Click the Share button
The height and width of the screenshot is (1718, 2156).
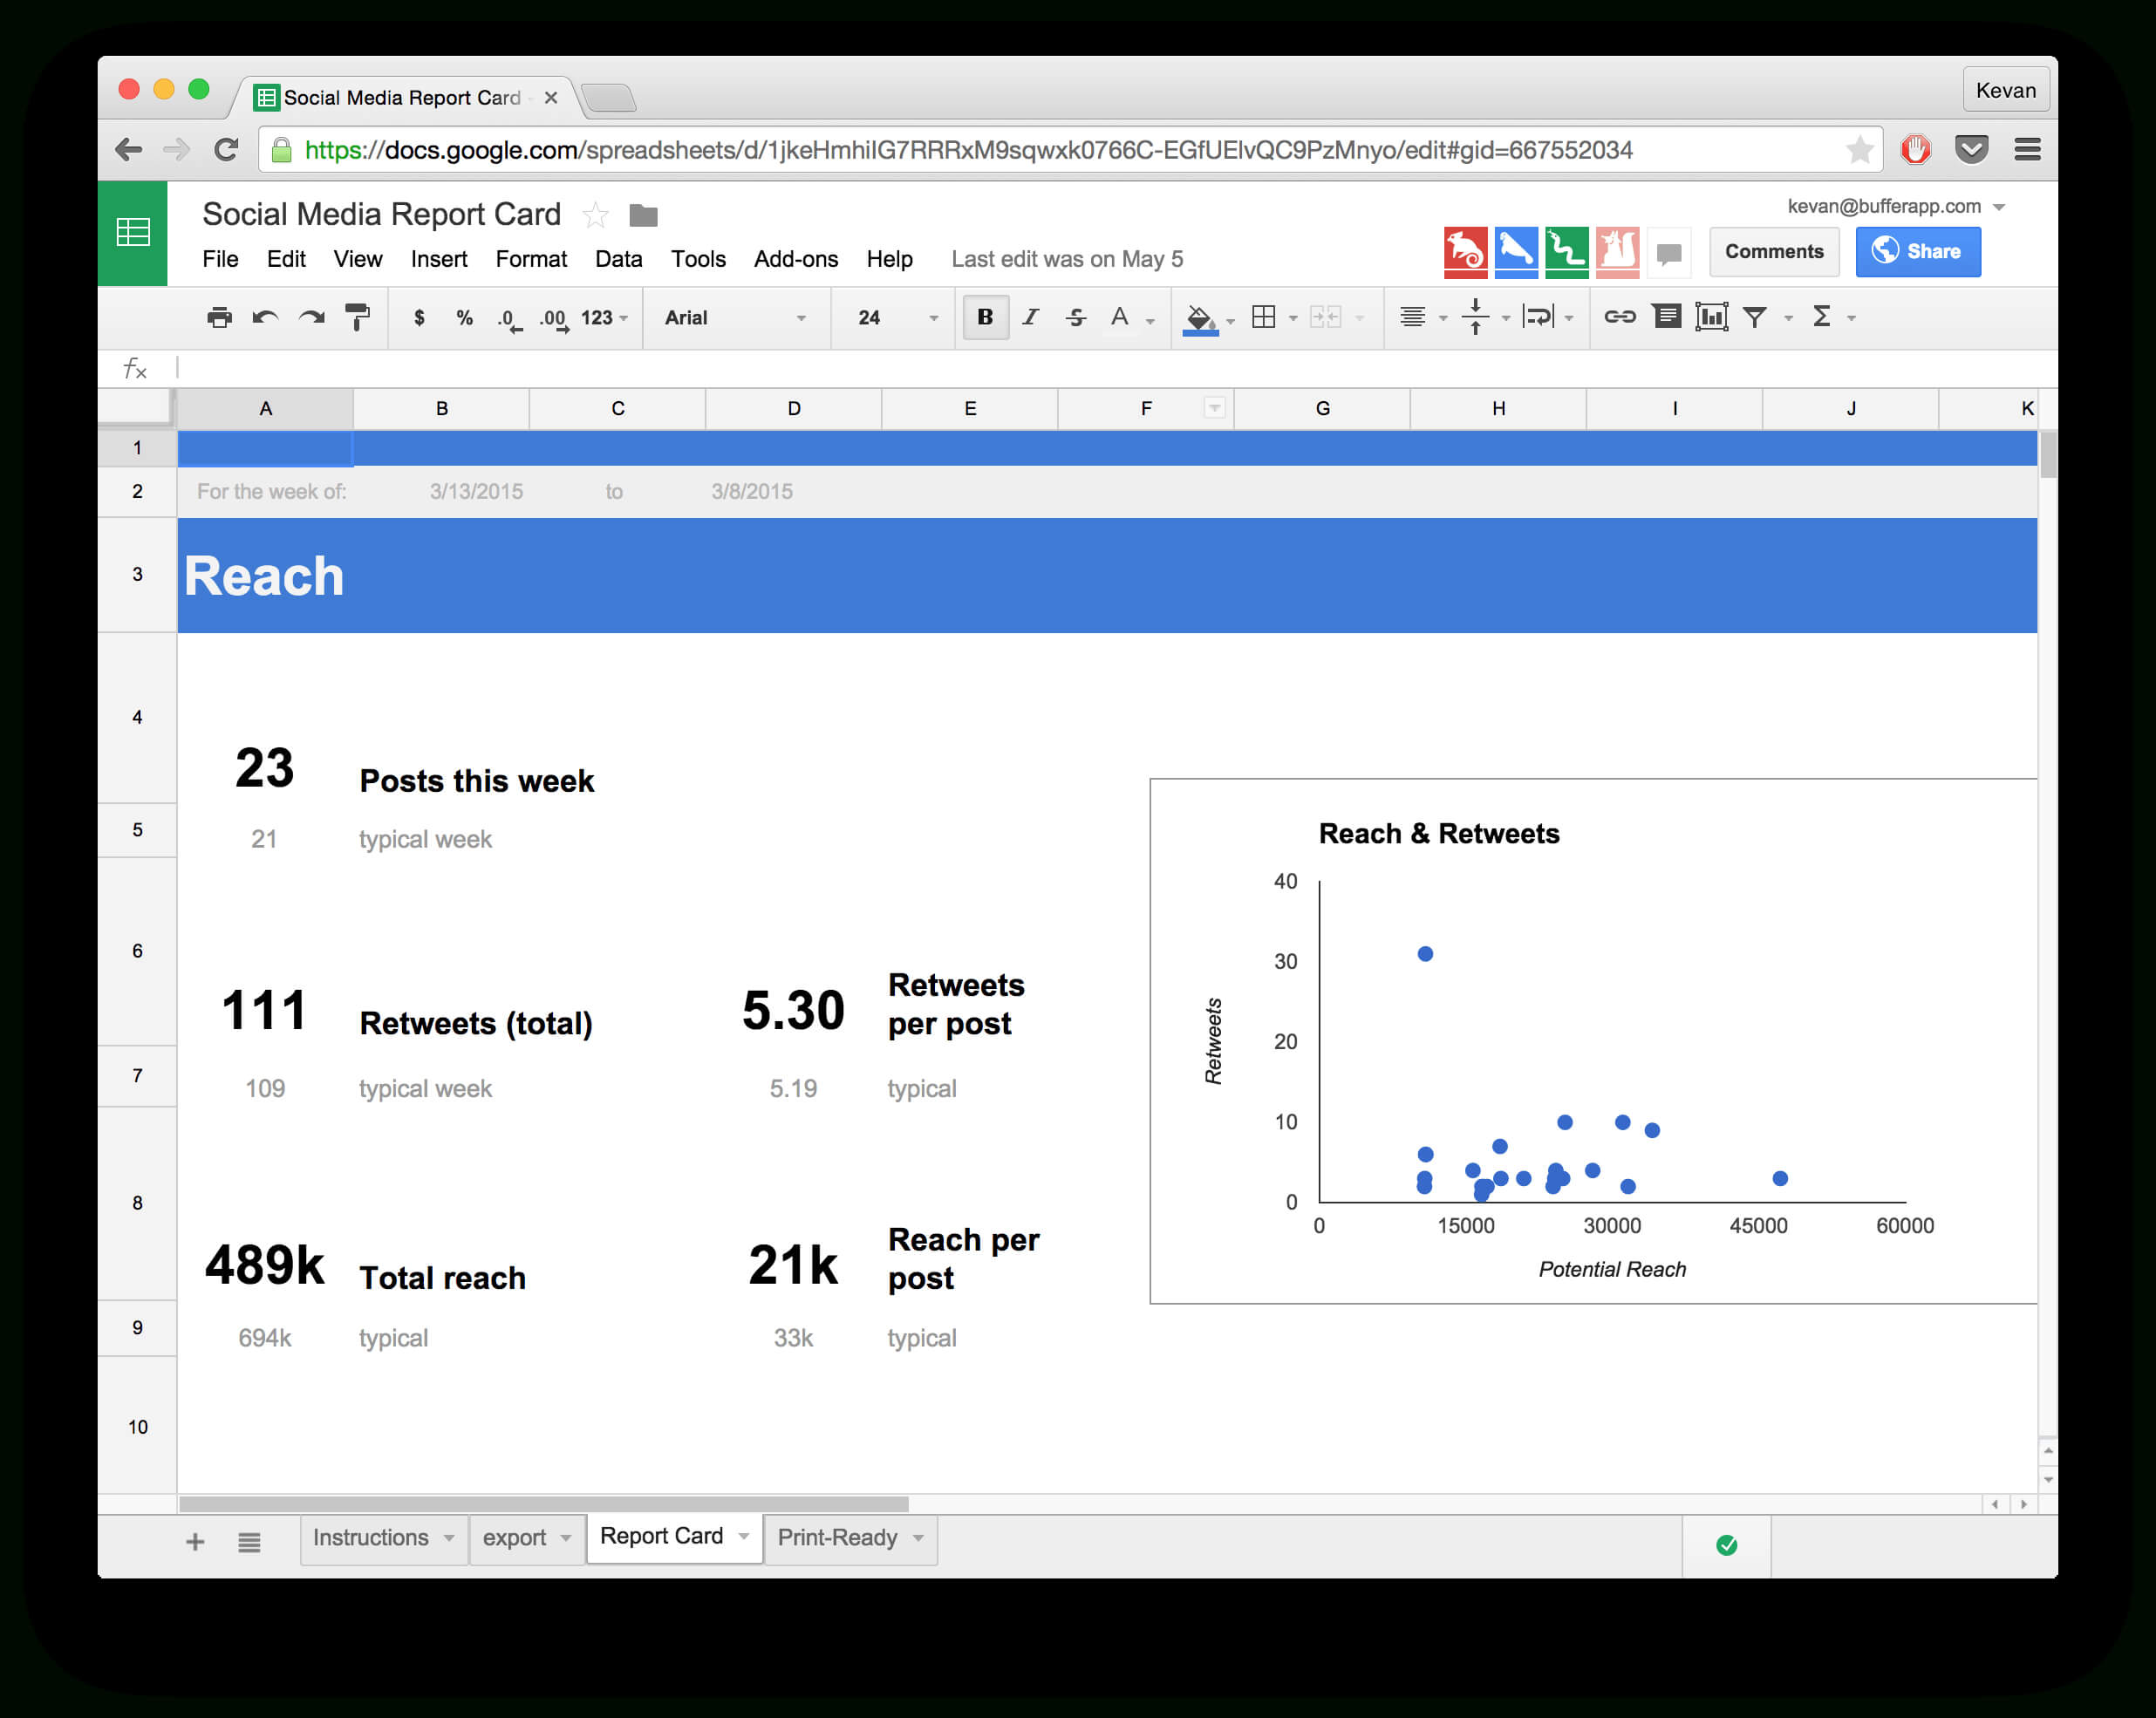[1916, 249]
